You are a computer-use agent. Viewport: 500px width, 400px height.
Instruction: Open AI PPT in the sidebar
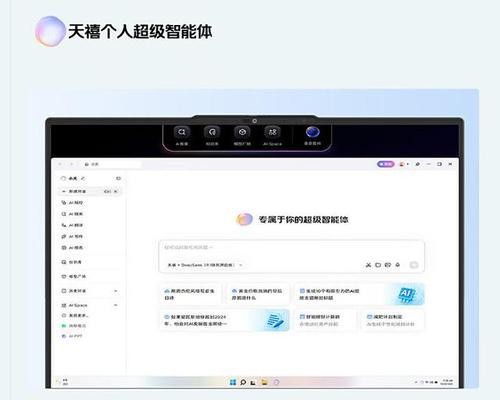72,336
